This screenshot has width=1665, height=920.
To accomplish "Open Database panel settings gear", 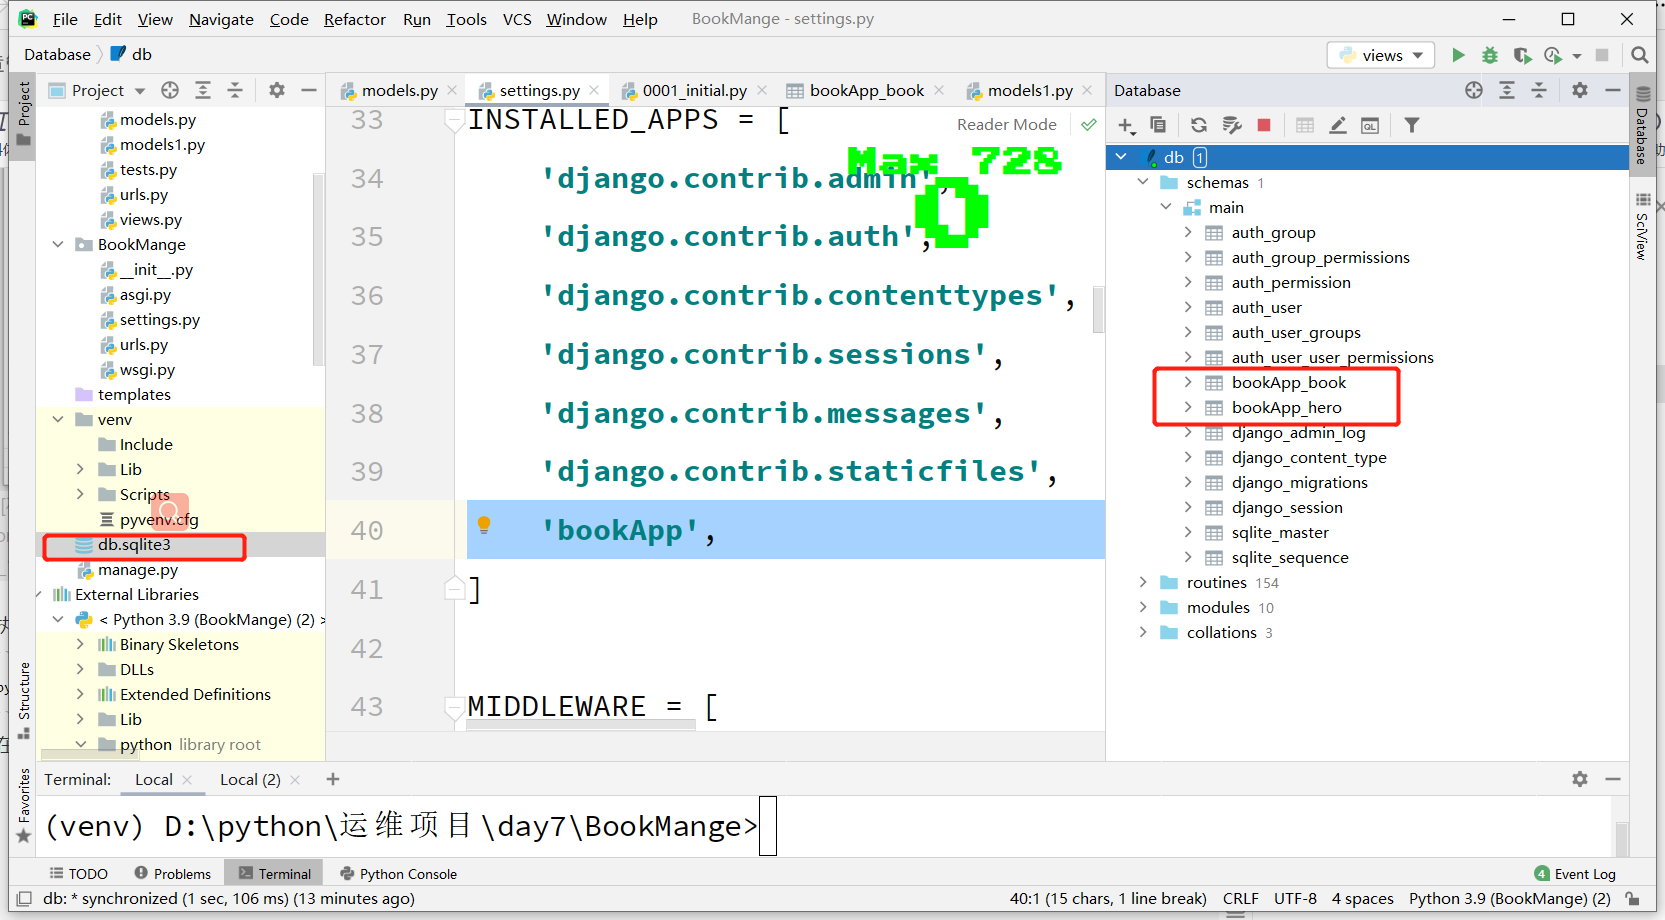I will point(1580,90).
